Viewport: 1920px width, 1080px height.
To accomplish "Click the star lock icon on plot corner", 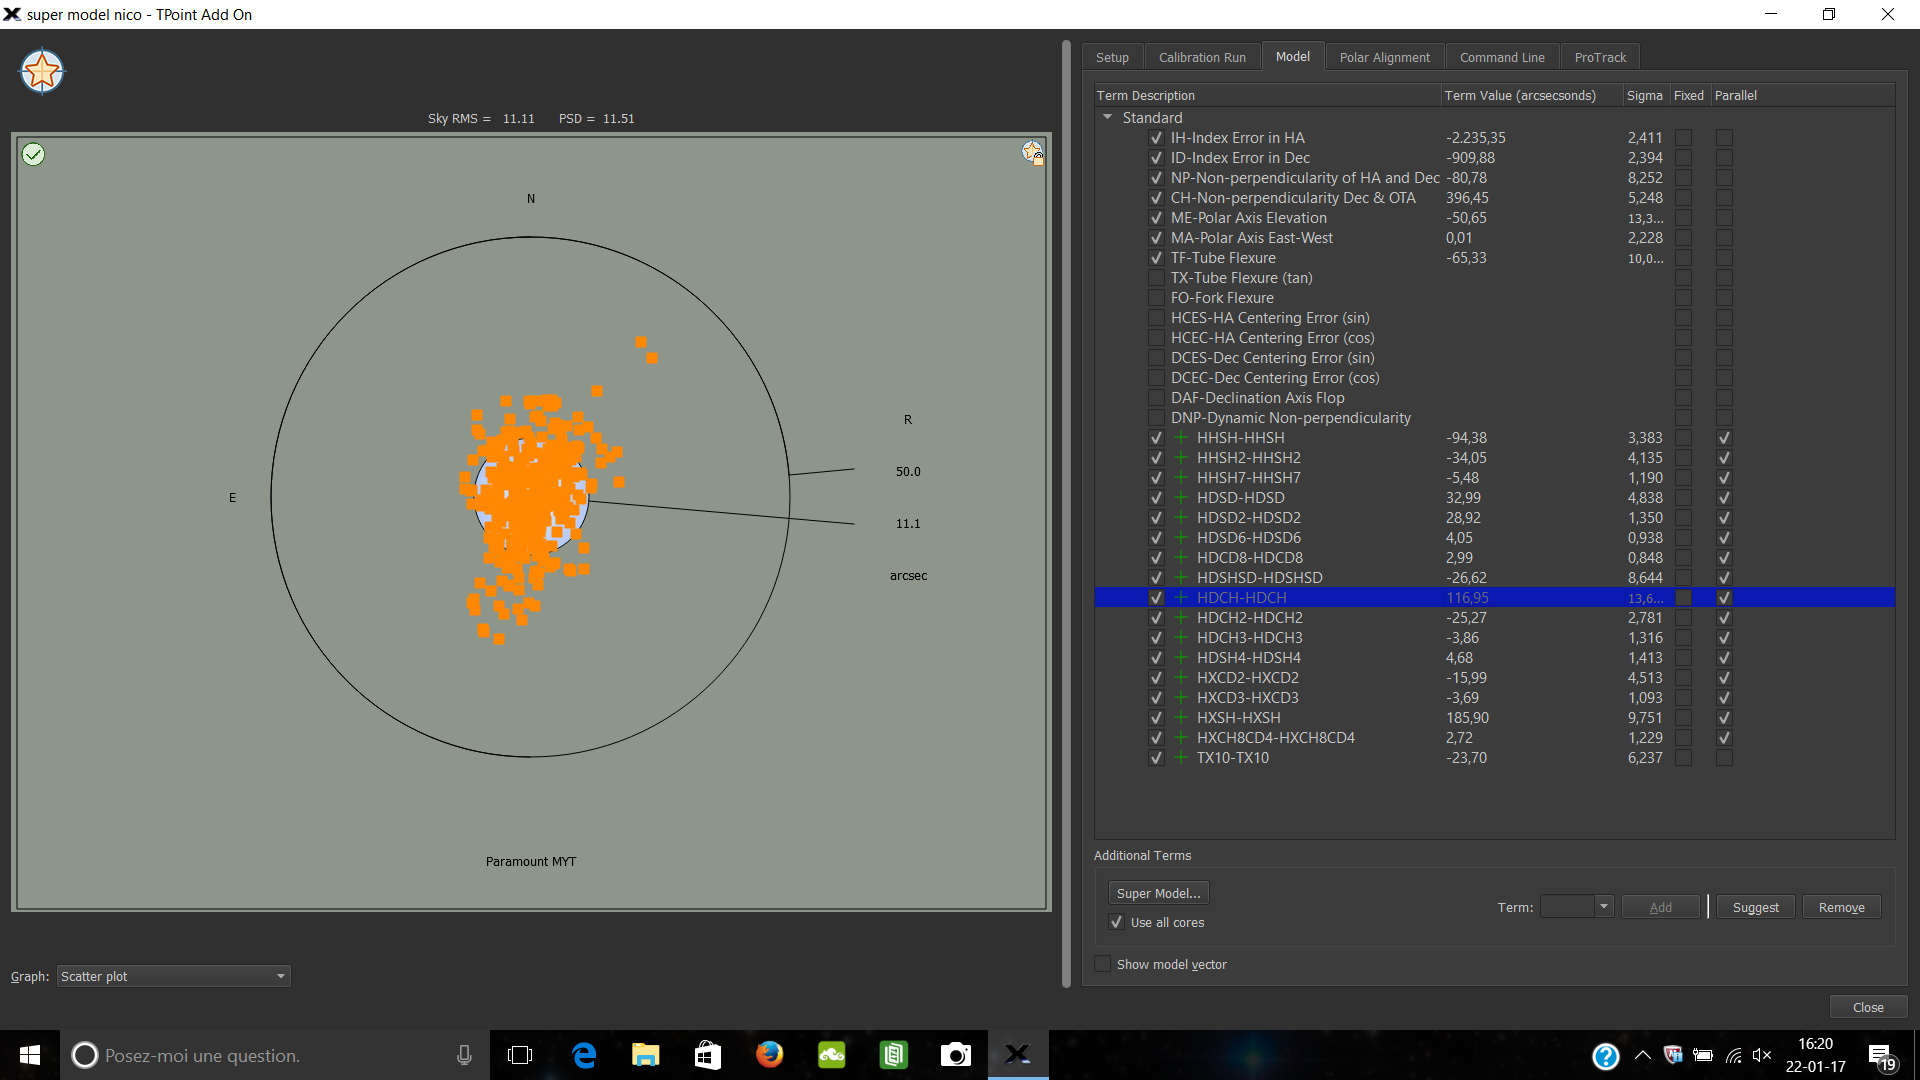I will 1032,152.
